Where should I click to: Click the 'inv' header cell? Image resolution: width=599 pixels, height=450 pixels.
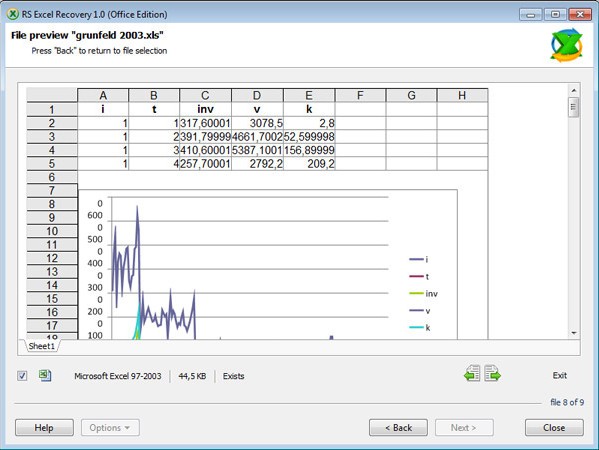[206, 109]
